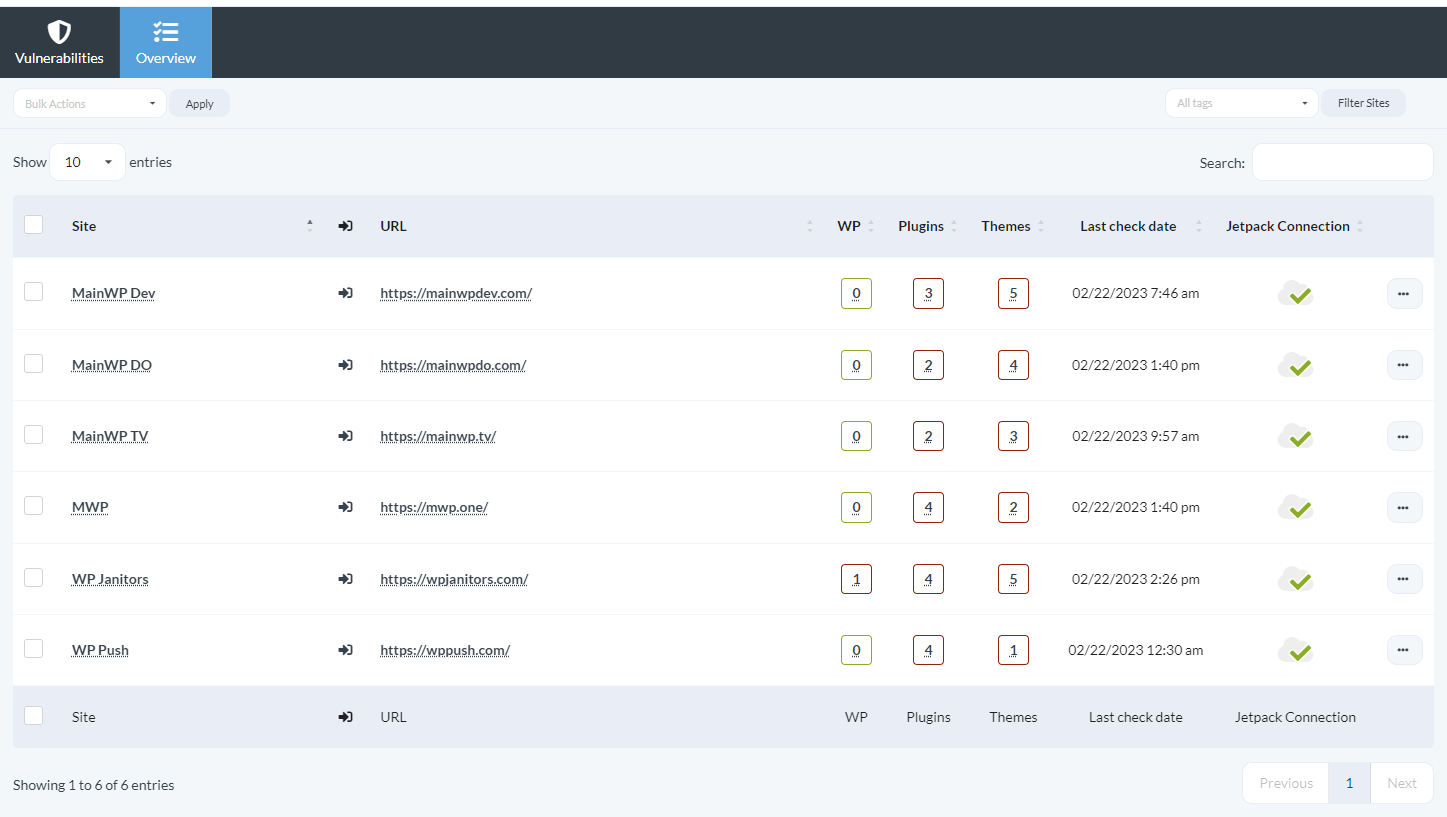Open WP Admin jump icon for MWP
This screenshot has height=817, width=1447.
coord(345,507)
